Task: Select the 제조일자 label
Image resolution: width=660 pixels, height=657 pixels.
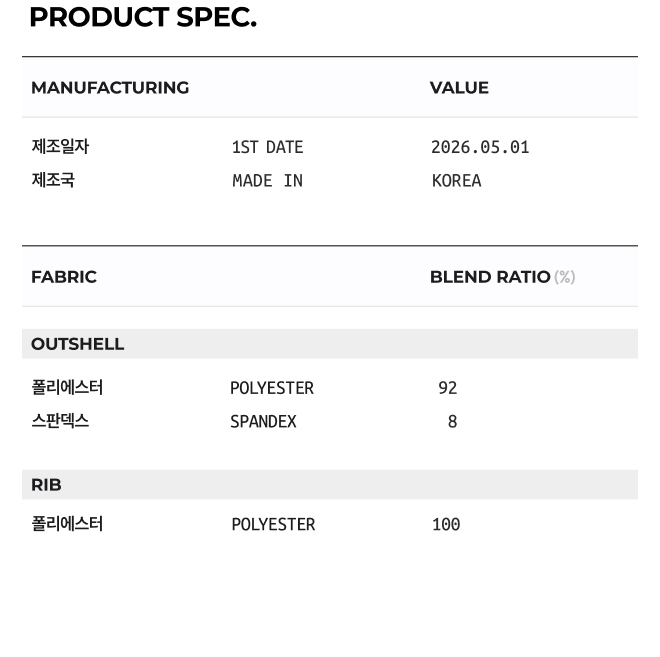Action: 60,146
